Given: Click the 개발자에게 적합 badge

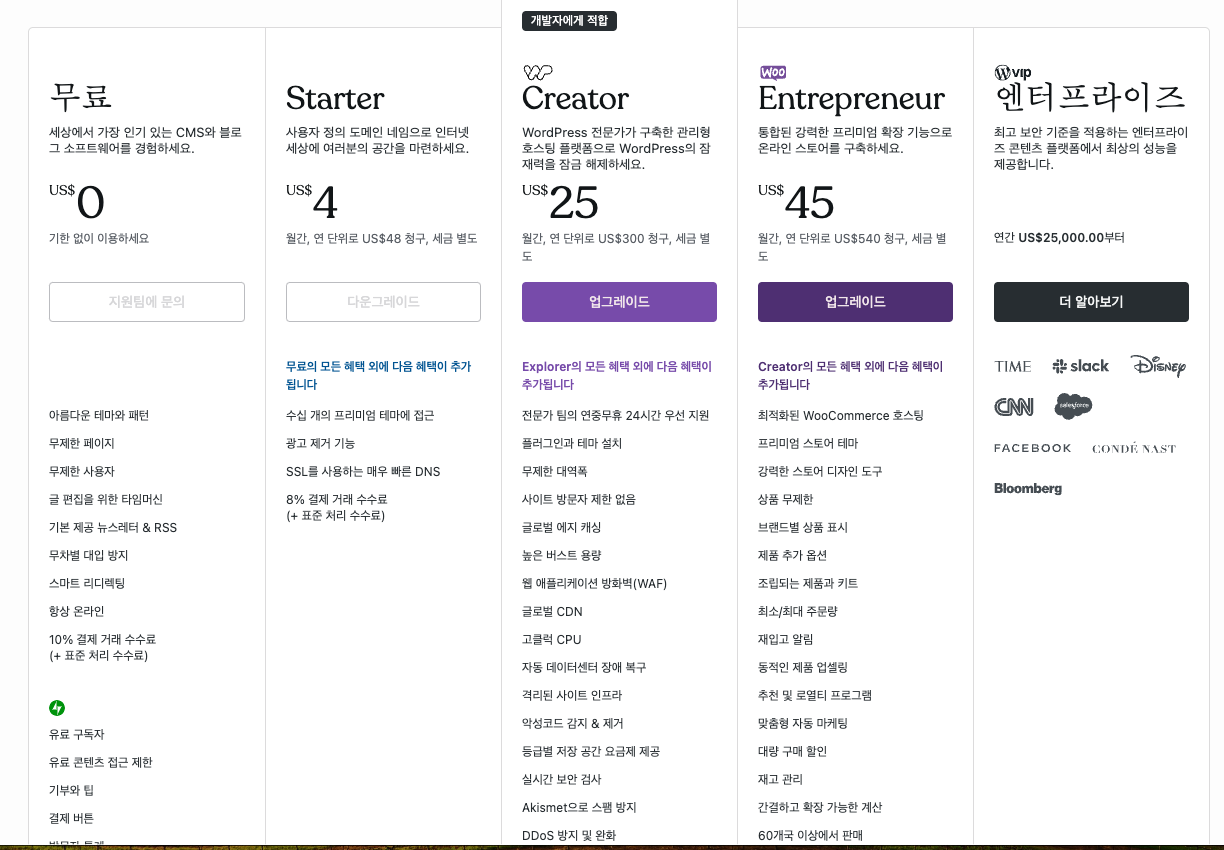Looking at the screenshot, I should coord(569,20).
